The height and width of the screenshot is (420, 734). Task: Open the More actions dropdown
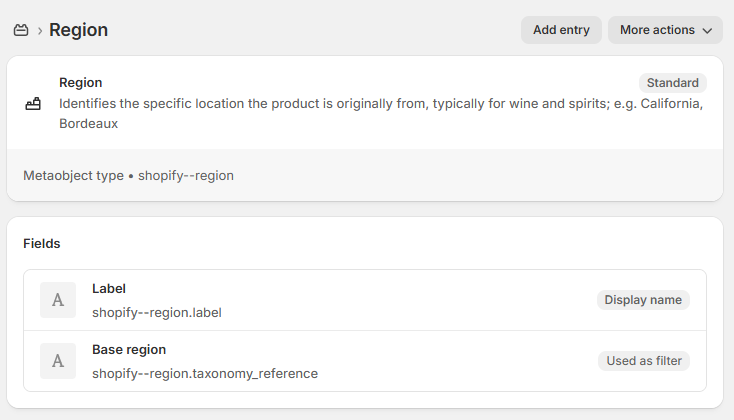tap(665, 30)
